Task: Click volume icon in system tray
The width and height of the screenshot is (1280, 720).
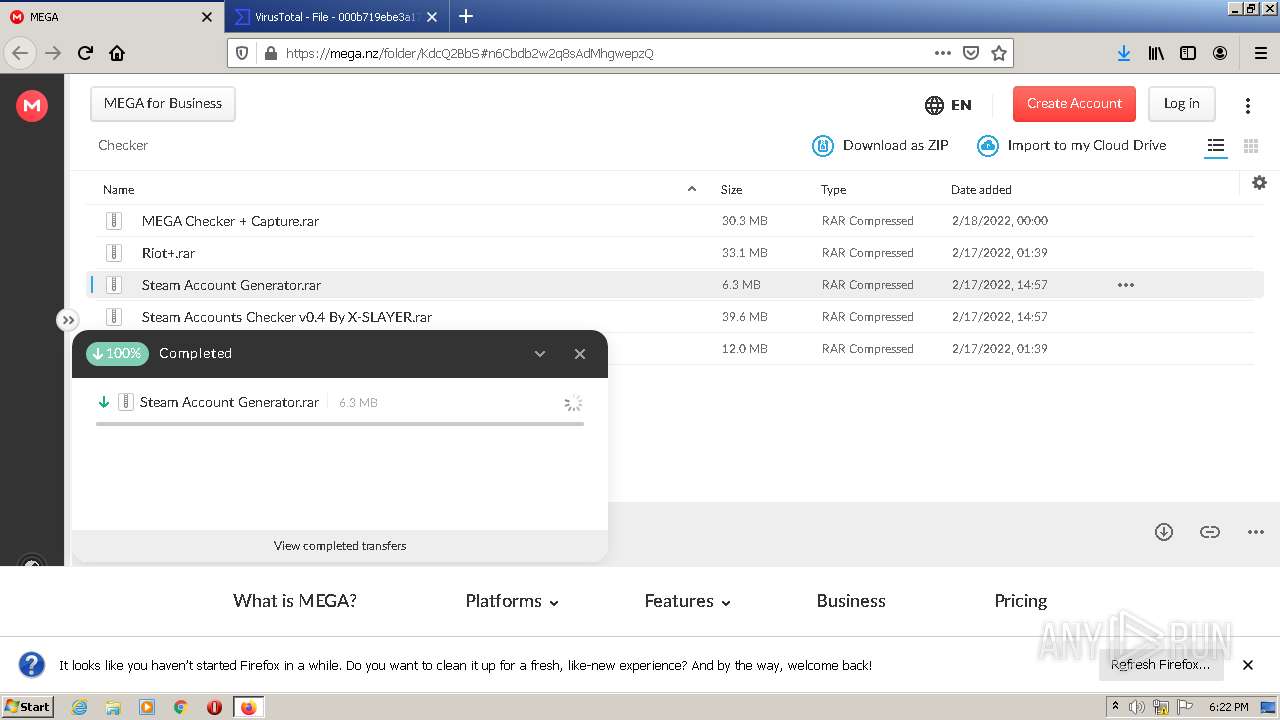Action: coord(1137,707)
